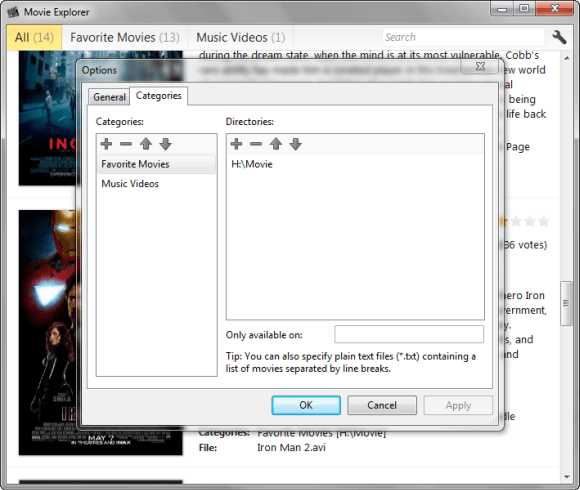Viewport: 580px width, 490px height.
Task: Confirm the options with the OK button
Action: tap(306, 405)
